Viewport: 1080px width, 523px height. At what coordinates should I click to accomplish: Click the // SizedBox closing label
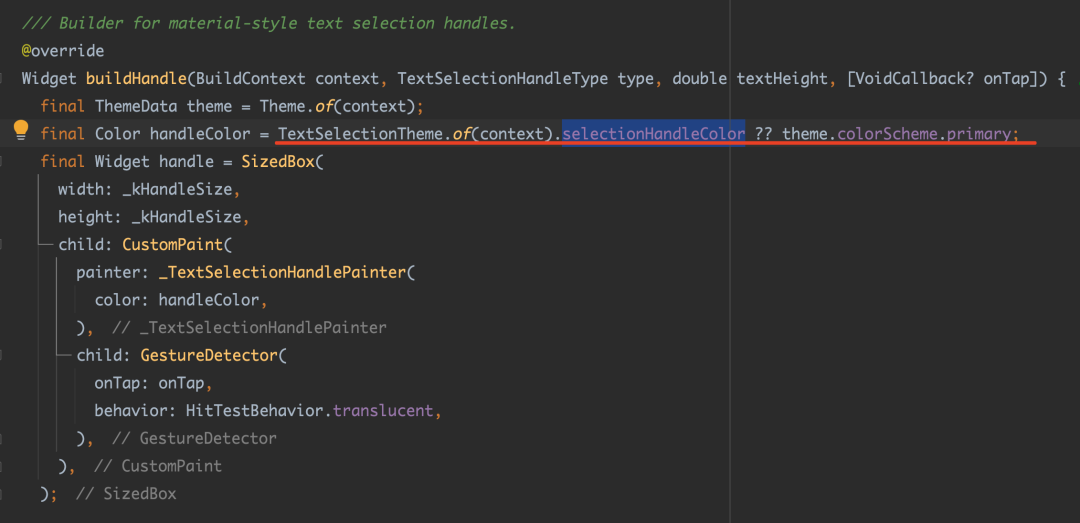tap(126, 494)
